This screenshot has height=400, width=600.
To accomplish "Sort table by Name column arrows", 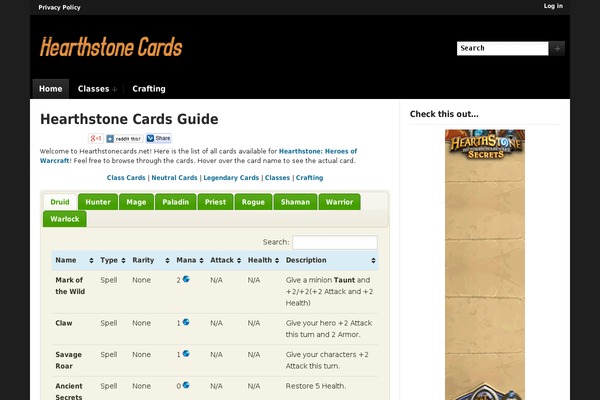I will [x=91, y=261].
